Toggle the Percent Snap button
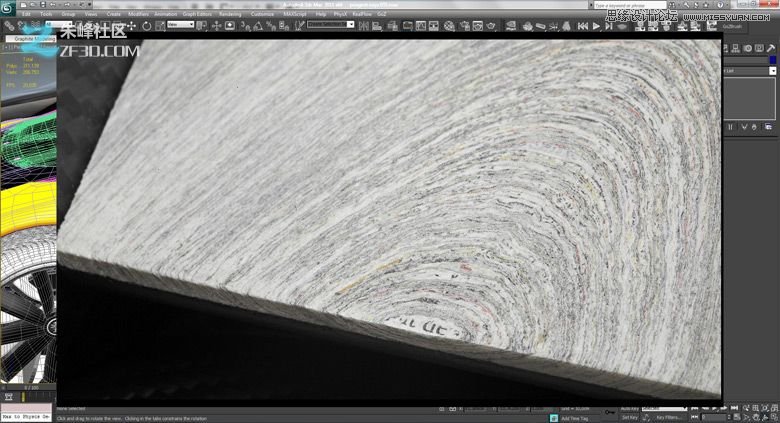 [x=271, y=25]
